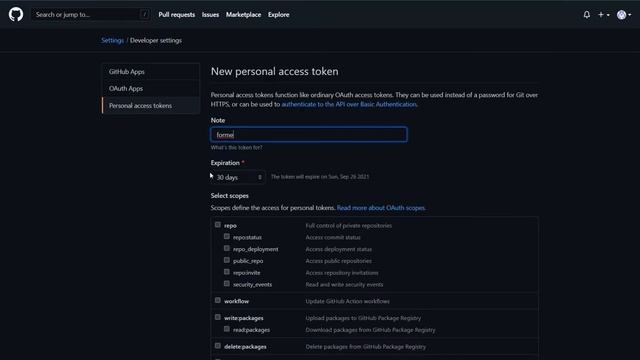Open Read more about OAuth scopes link
Screen dimensions: 640x360
[381, 208]
